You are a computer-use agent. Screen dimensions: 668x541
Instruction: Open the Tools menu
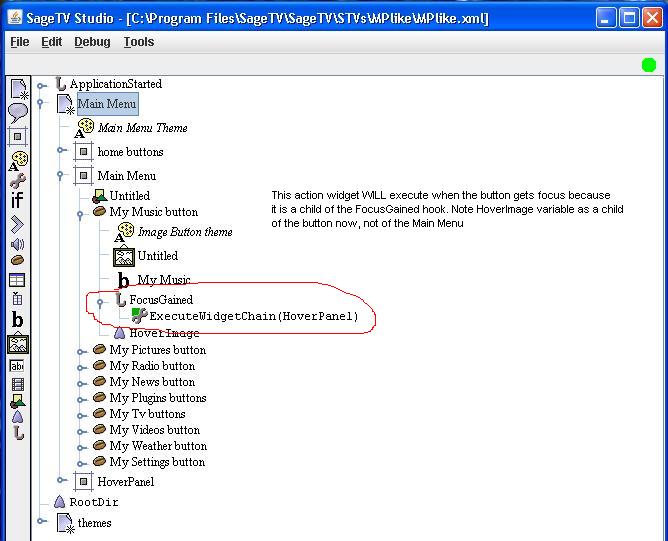coord(138,42)
